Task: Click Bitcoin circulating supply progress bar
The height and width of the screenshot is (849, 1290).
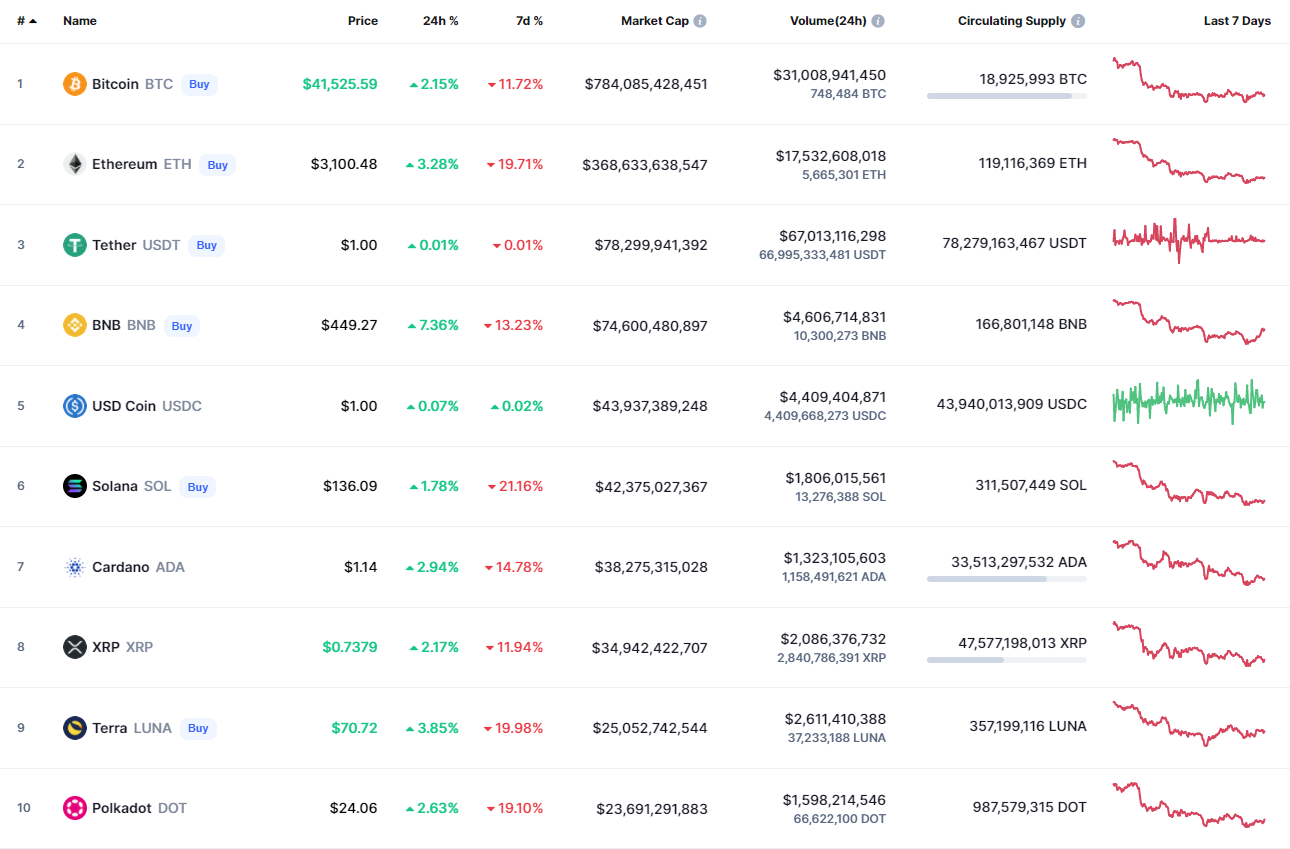Action: pyautogui.click(x=1006, y=96)
